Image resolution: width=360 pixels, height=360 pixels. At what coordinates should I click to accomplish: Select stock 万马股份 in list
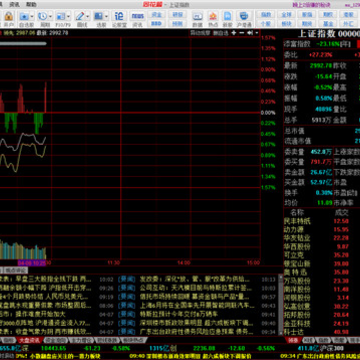tap(297, 281)
